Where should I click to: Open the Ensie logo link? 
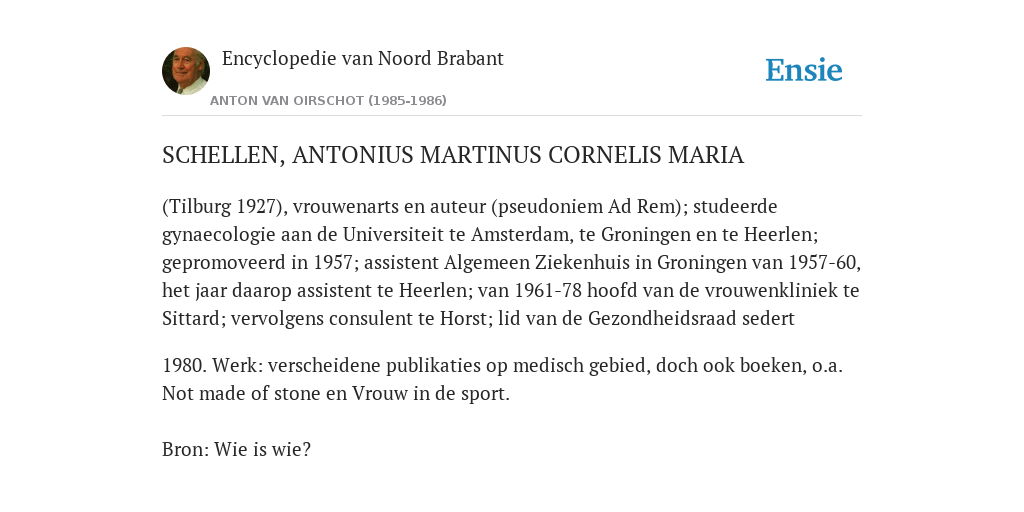click(x=804, y=70)
